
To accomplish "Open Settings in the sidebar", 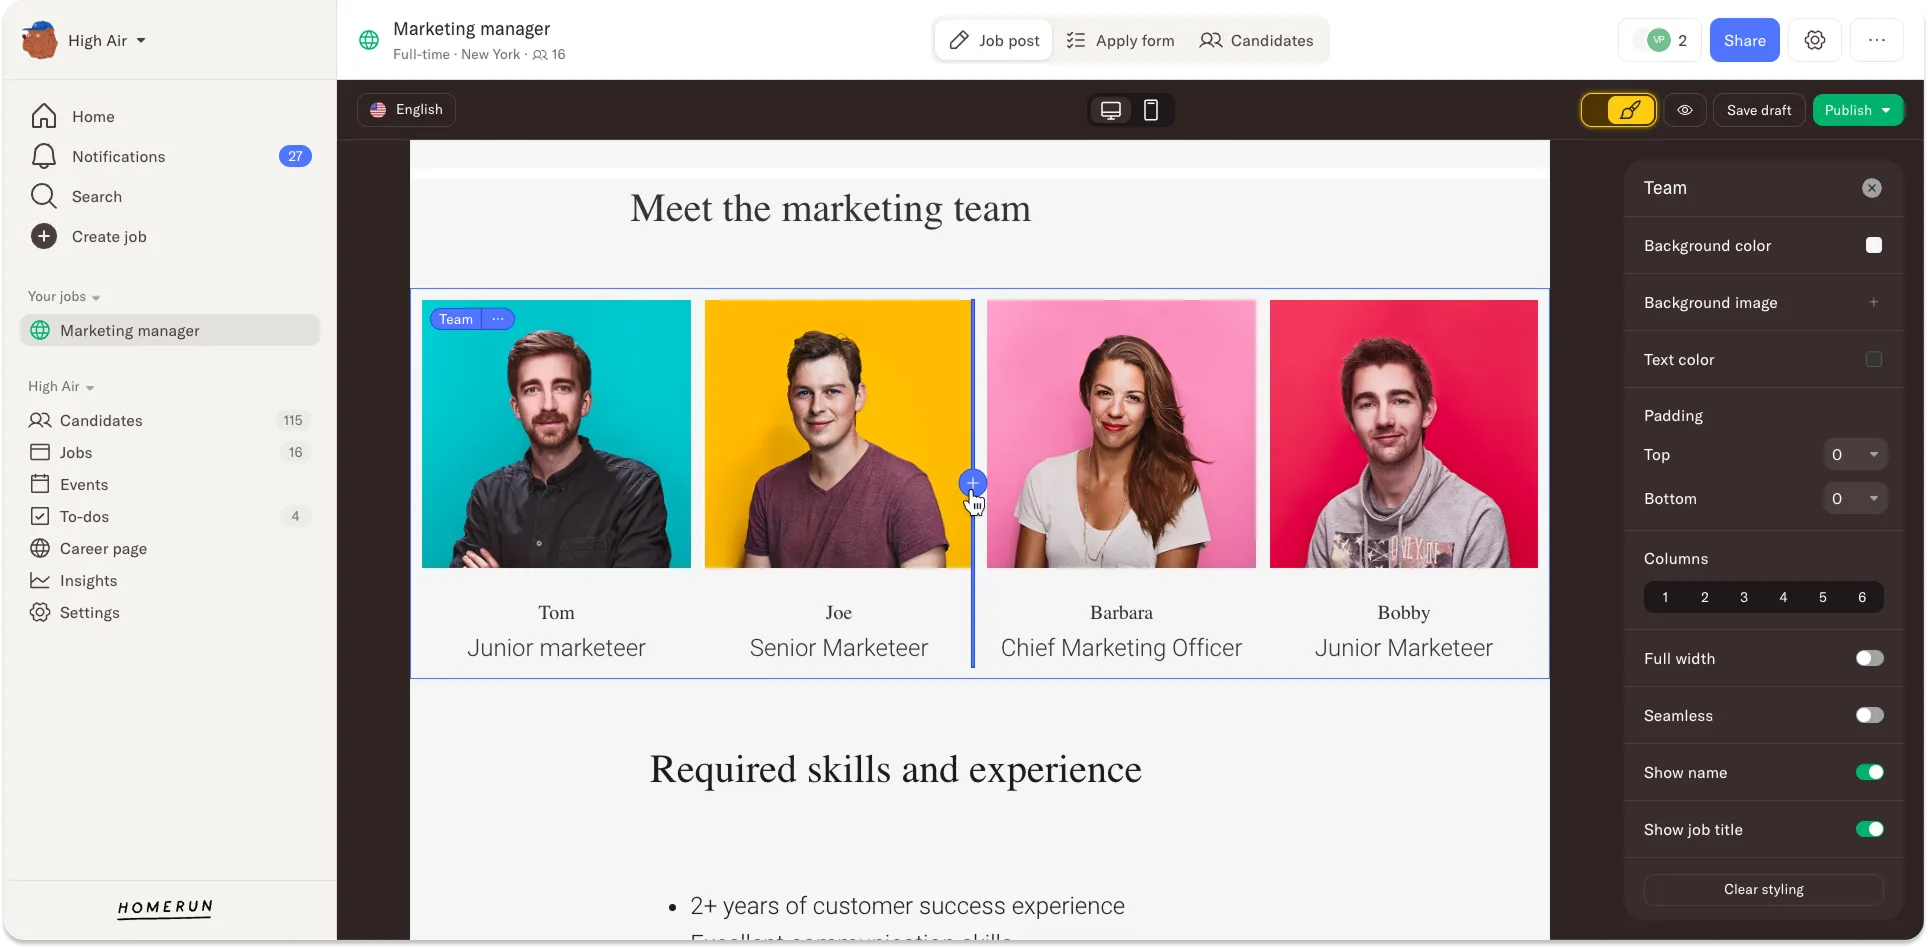I will 89,612.
